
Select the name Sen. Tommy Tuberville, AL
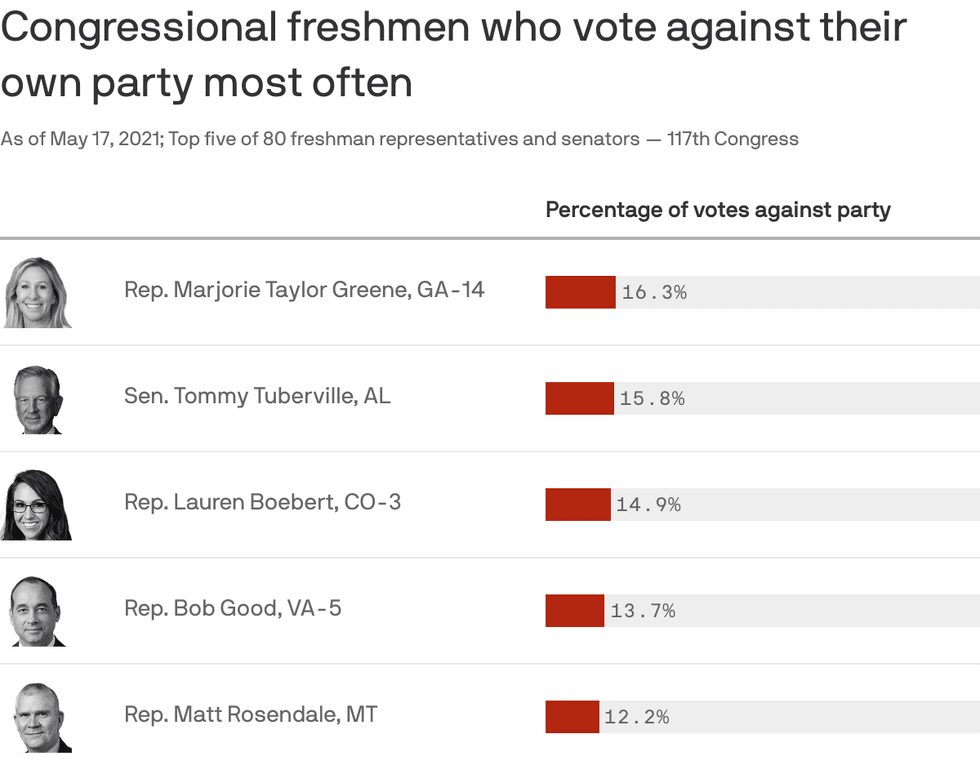[257, 396]
